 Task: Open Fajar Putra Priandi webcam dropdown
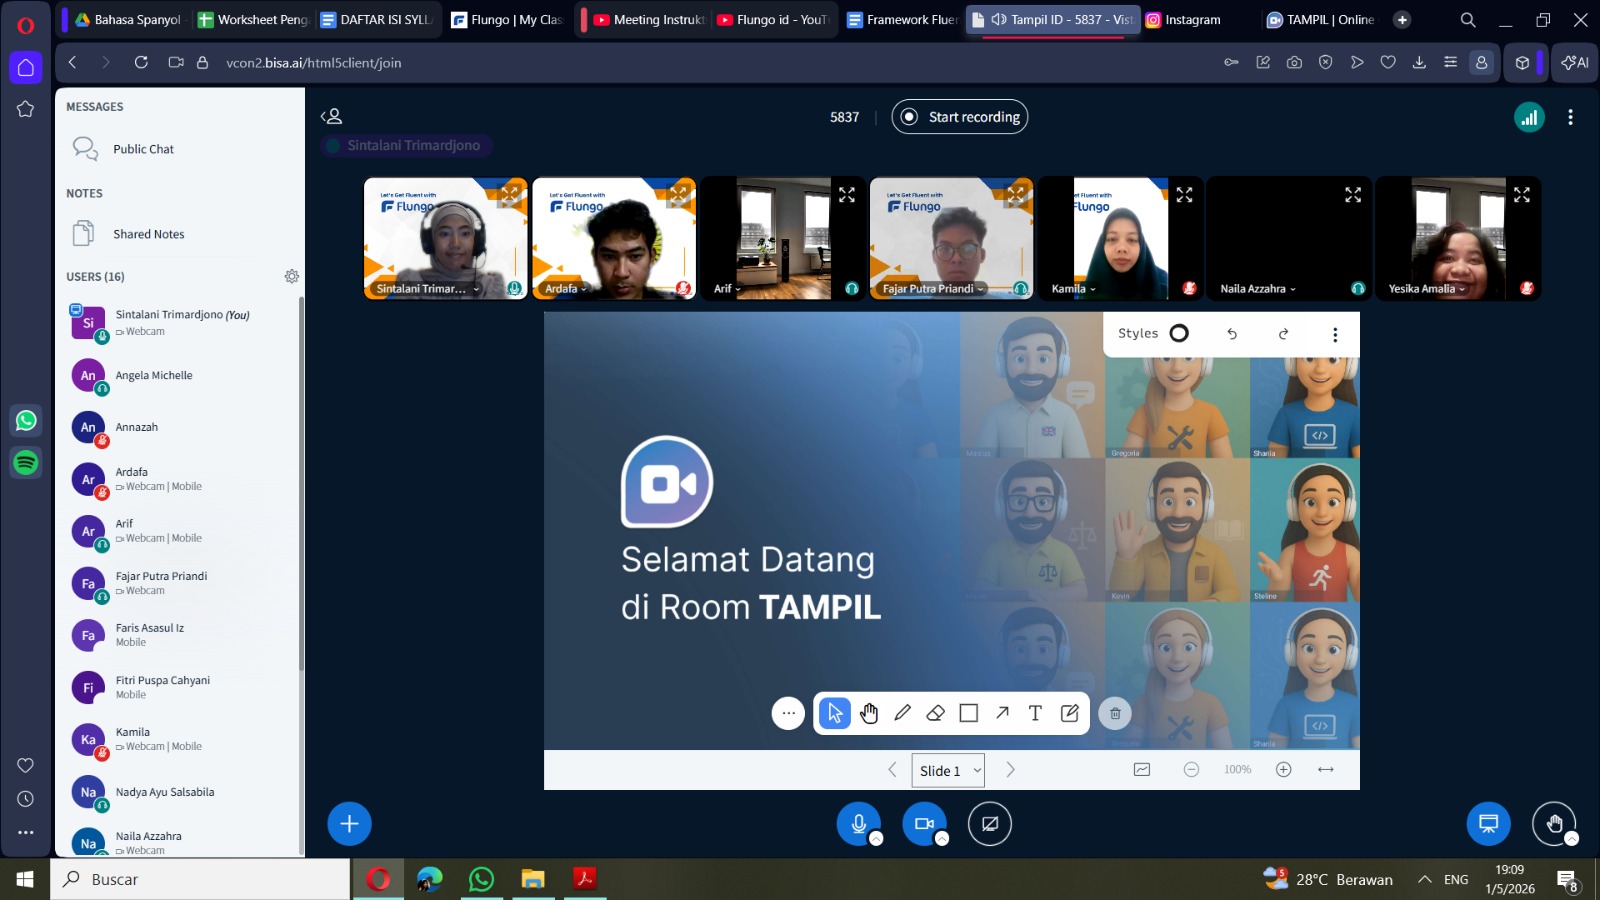[x=933, y=289]
